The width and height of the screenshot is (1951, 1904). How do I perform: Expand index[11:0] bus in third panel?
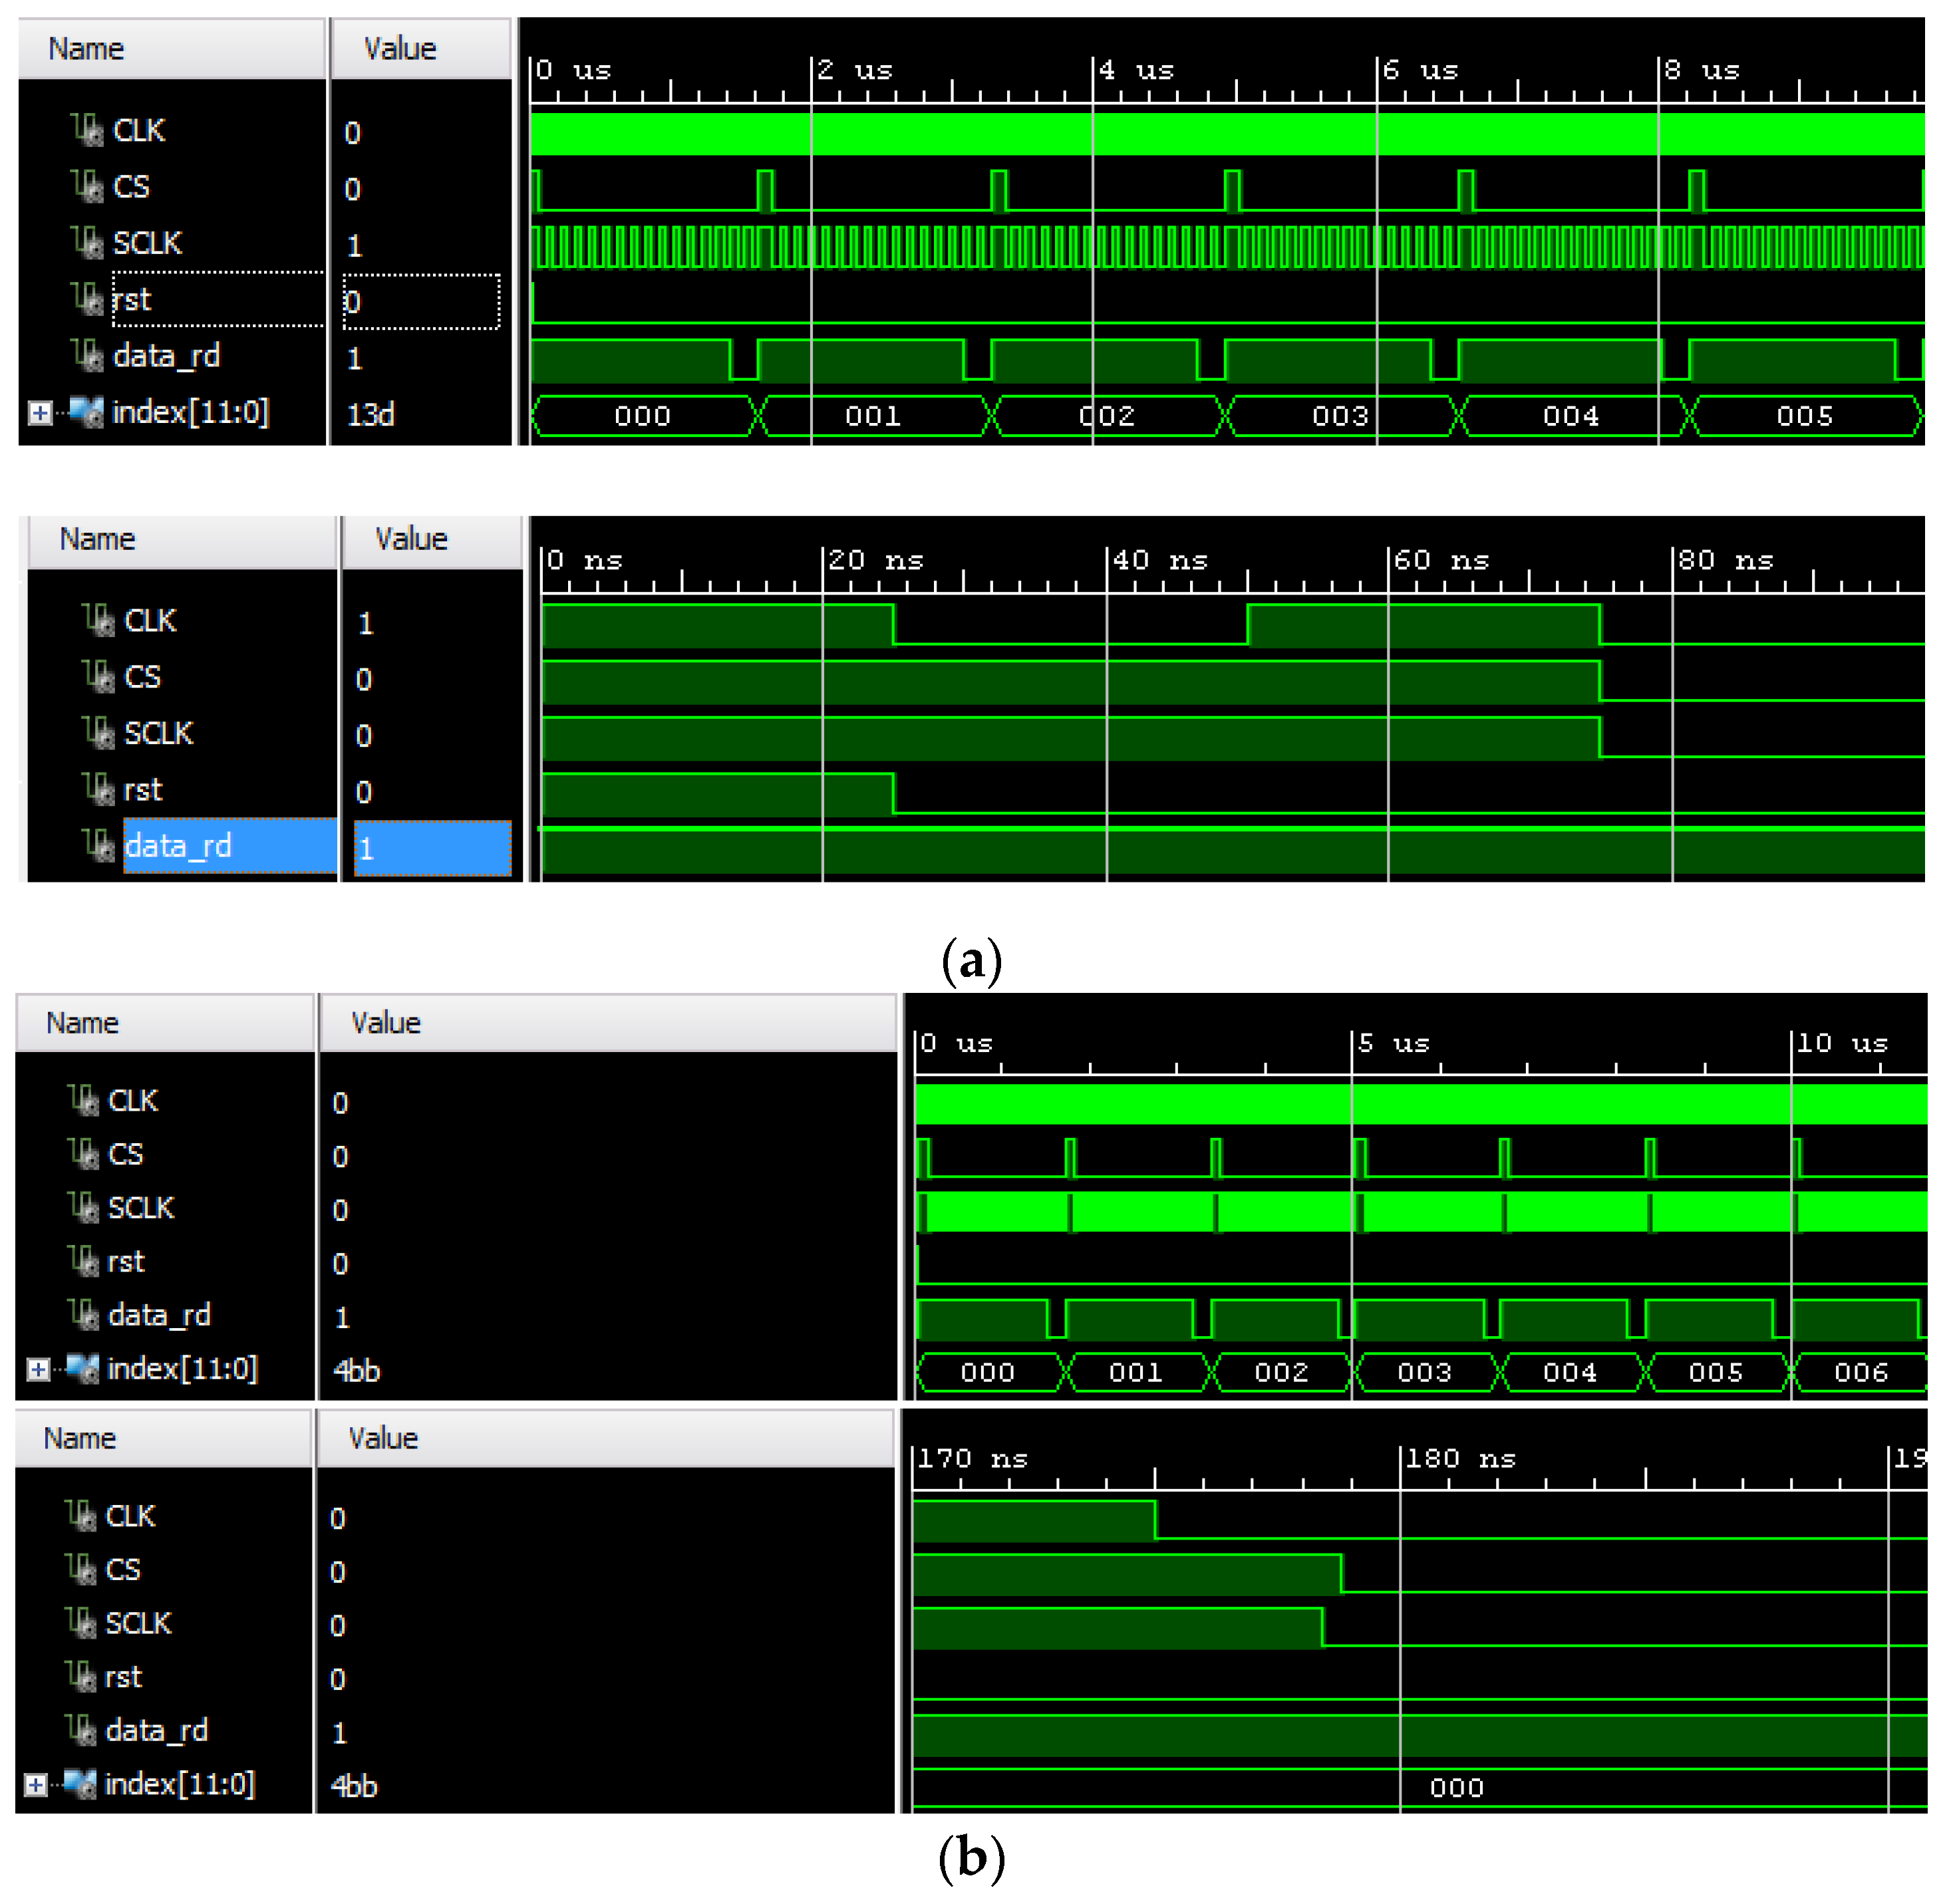38,1370
